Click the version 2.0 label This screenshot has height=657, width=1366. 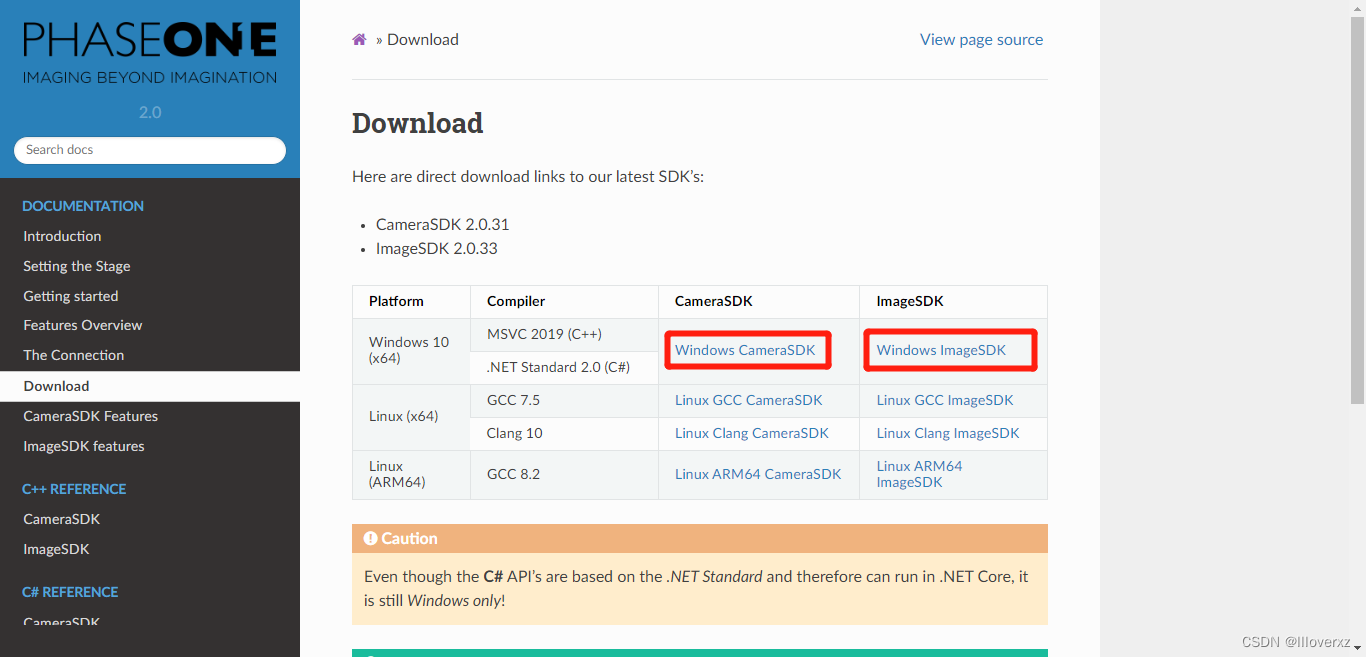[150, 112]
